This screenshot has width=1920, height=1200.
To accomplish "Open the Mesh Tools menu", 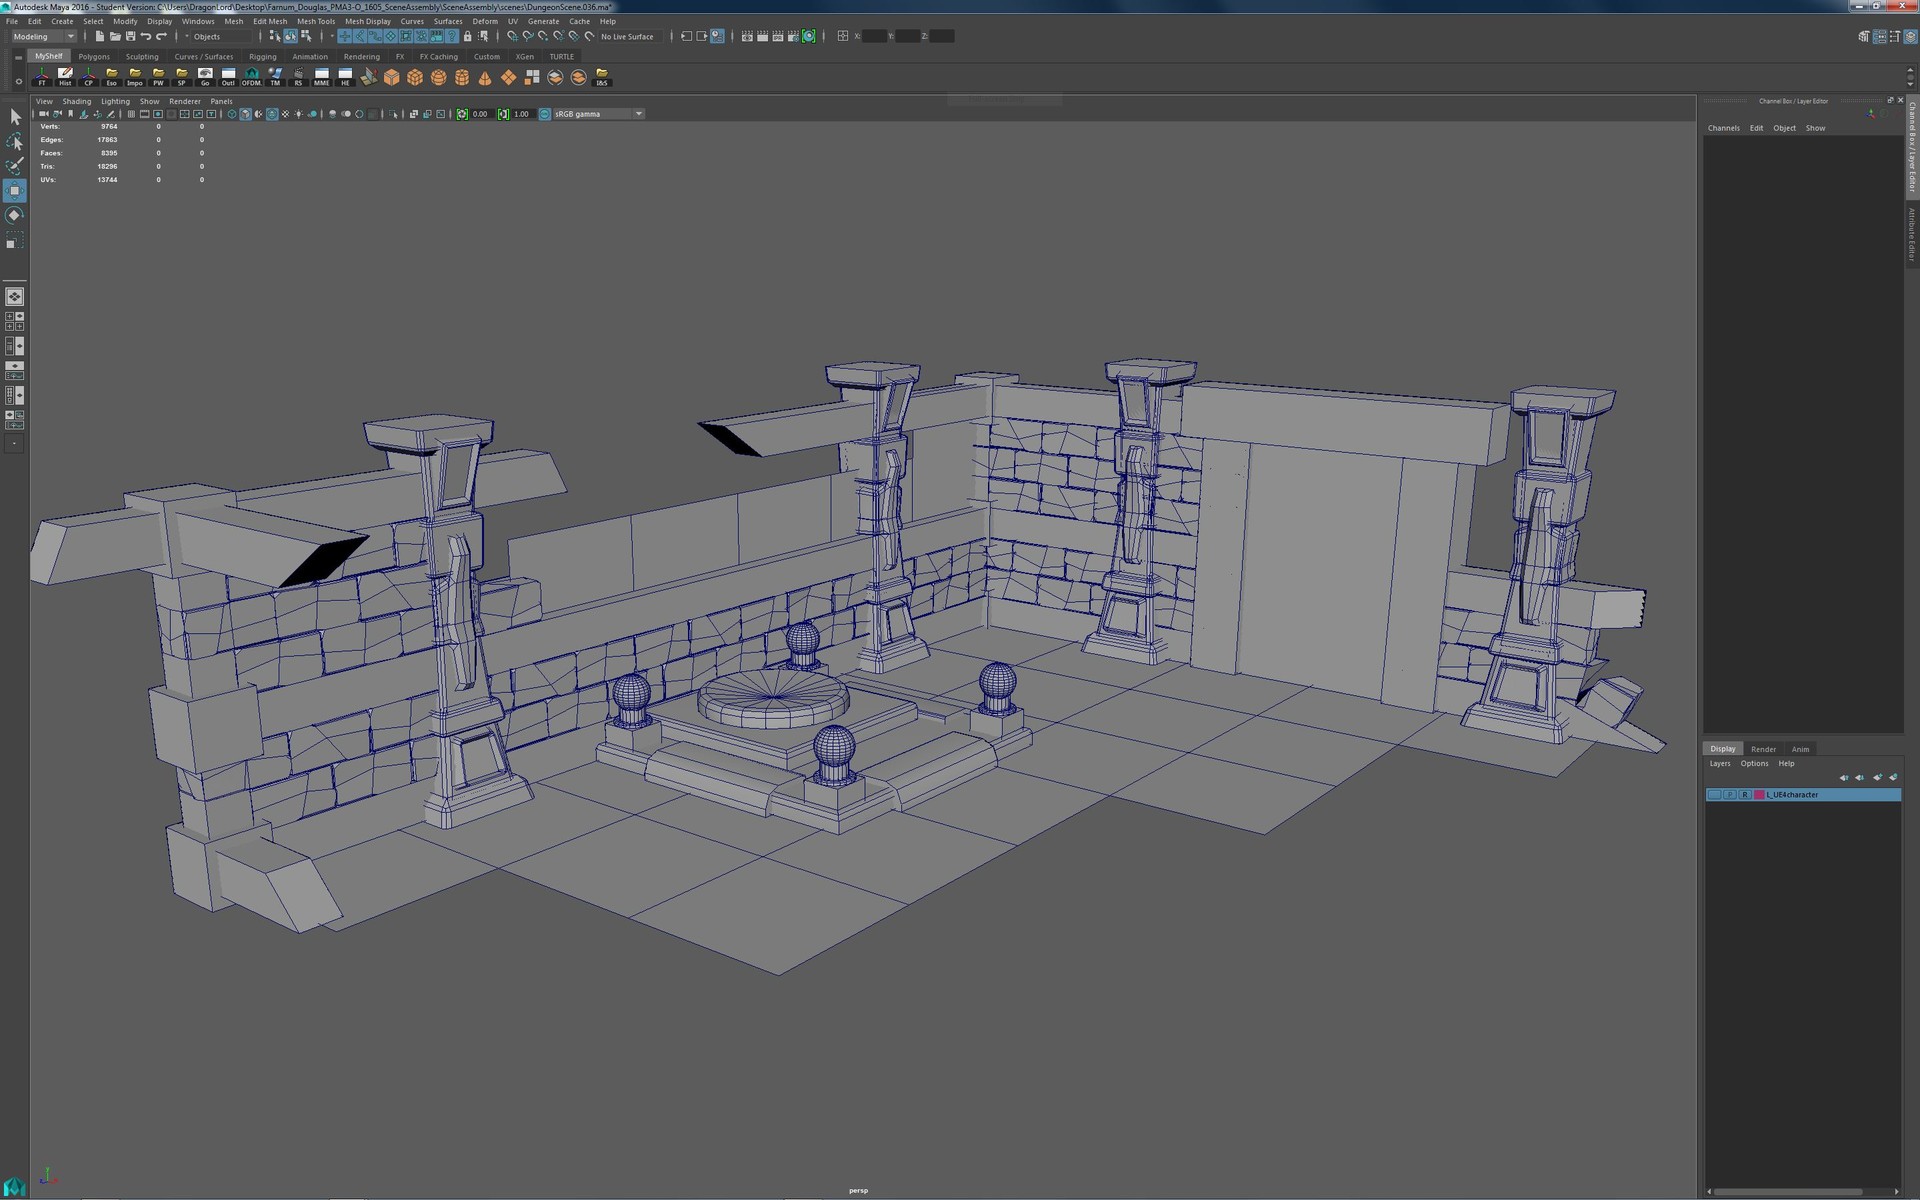I will coord(315,21).
